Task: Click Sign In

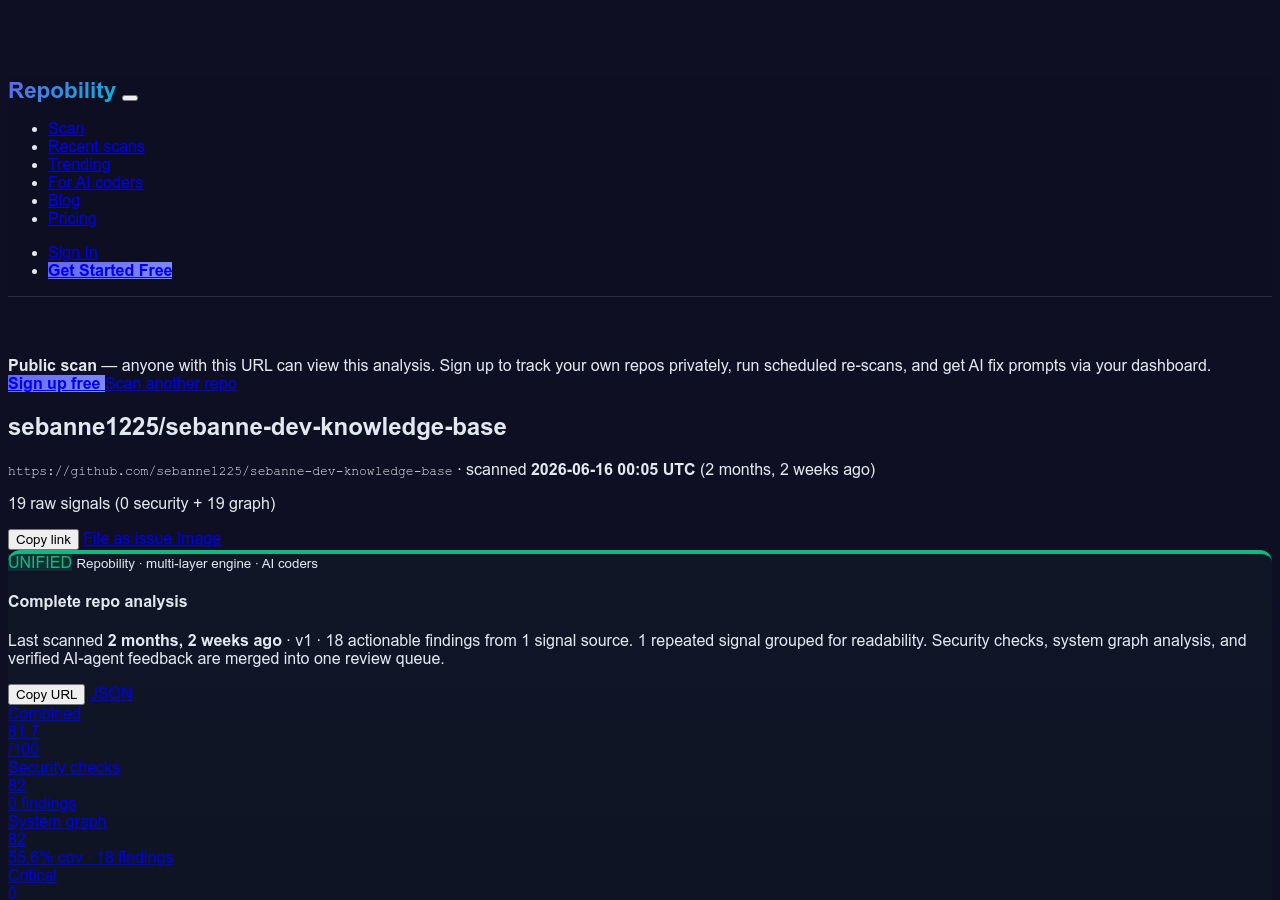Action: tap(73, 252)
